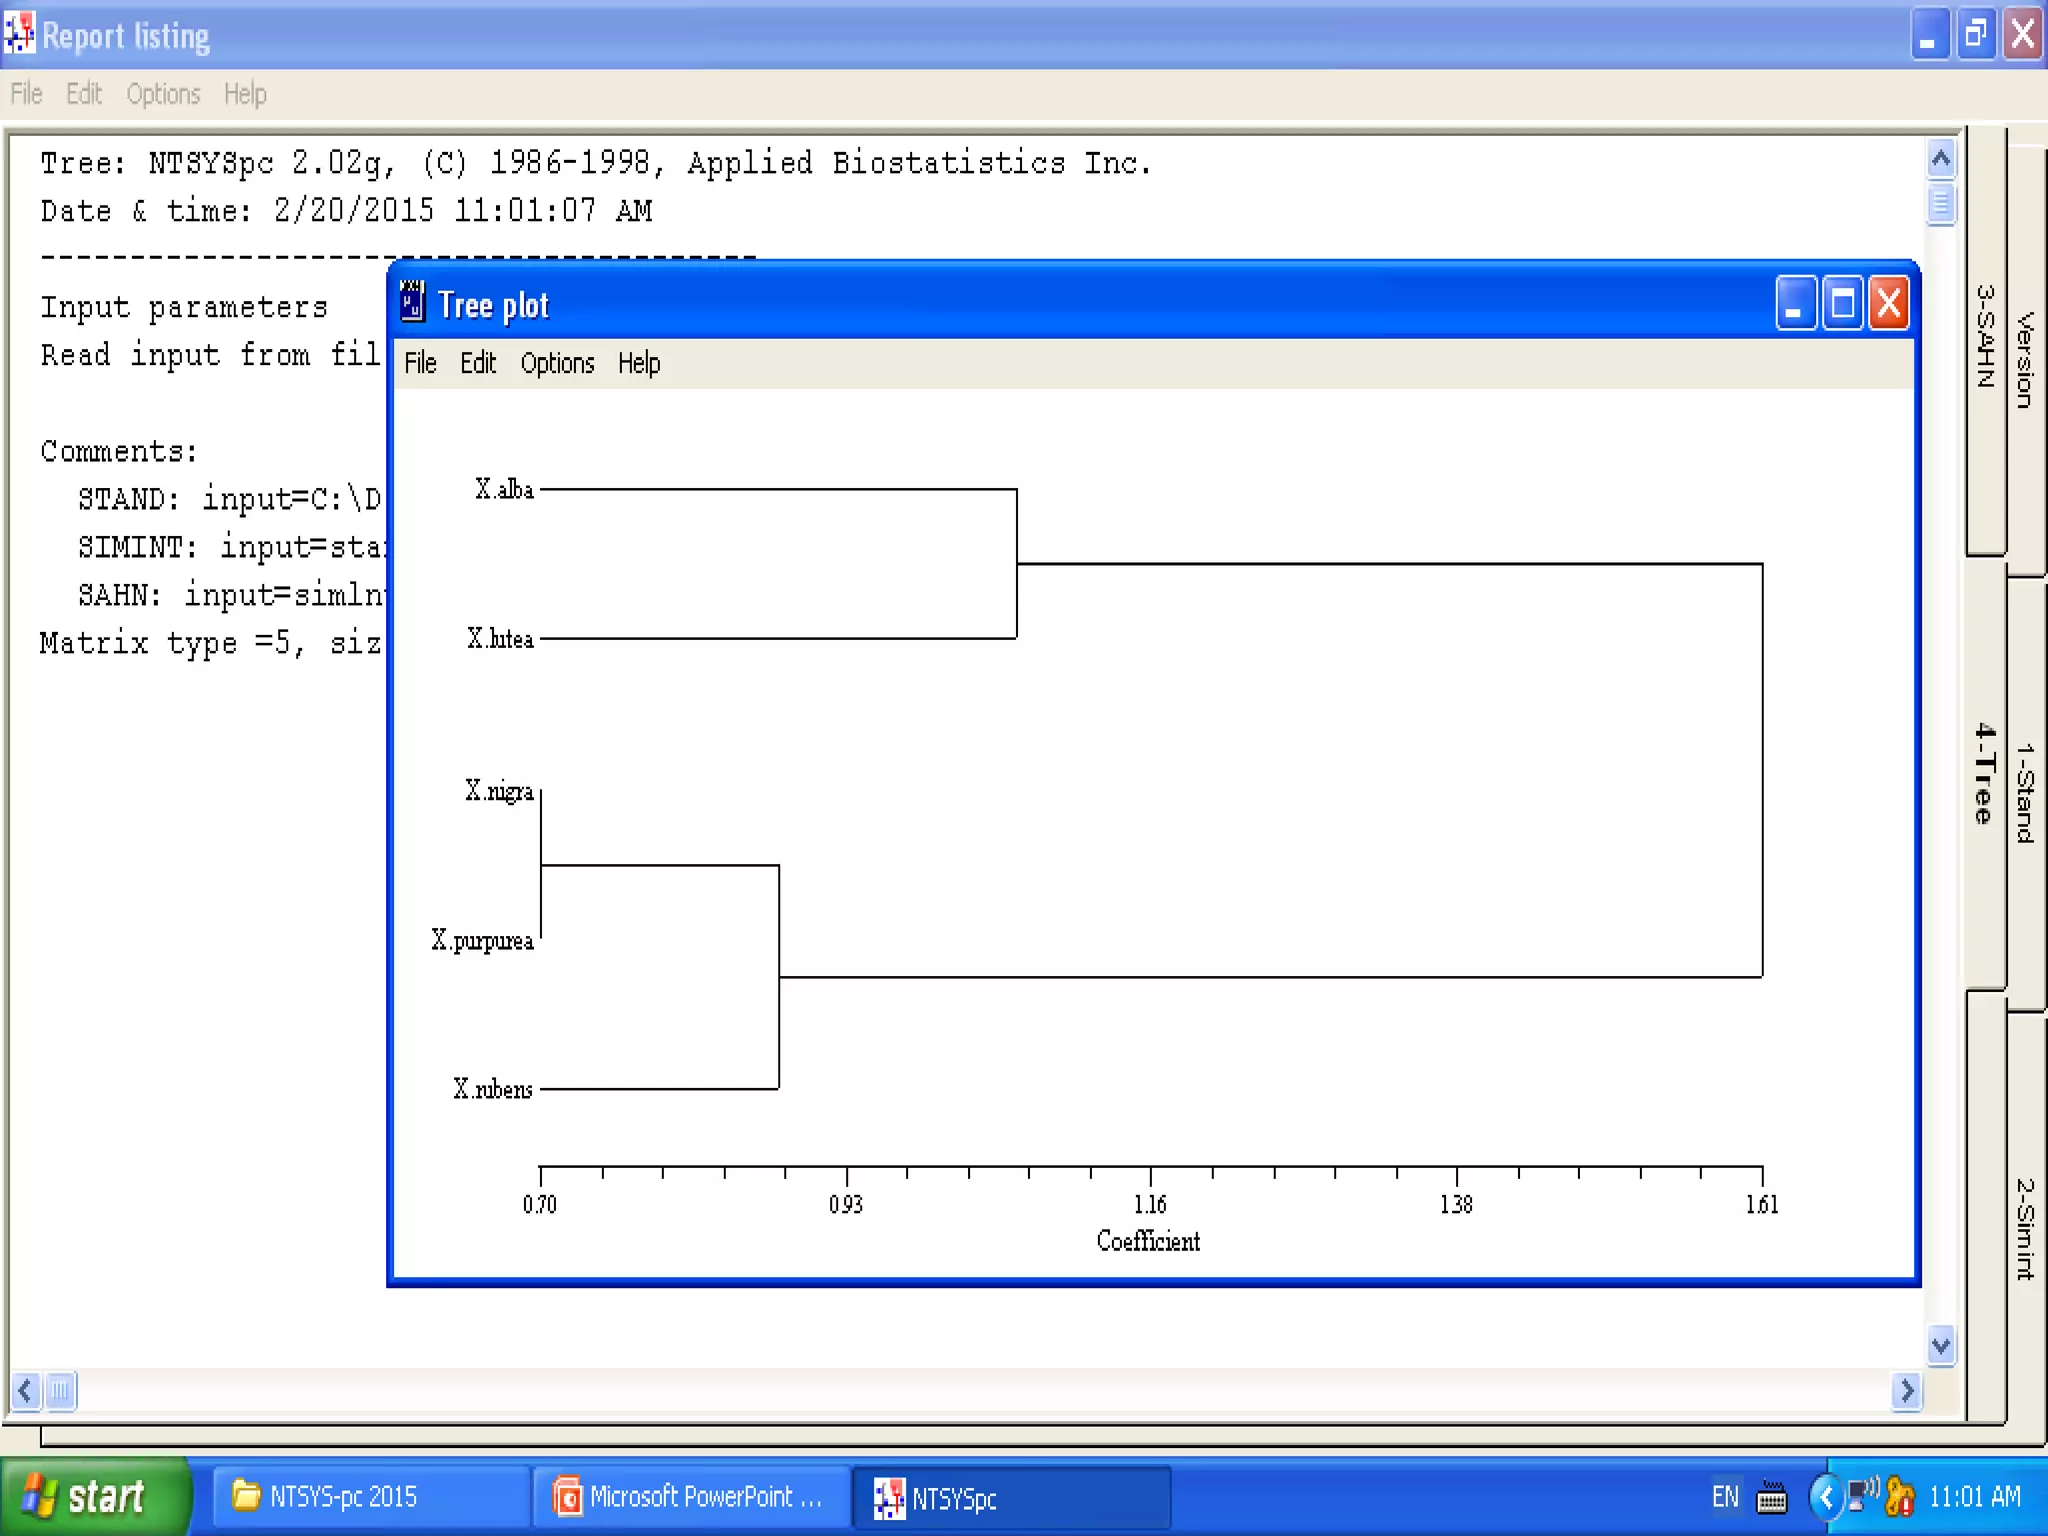
Task: Click the Report listing title bar icon
Action: tap(19, 34)
